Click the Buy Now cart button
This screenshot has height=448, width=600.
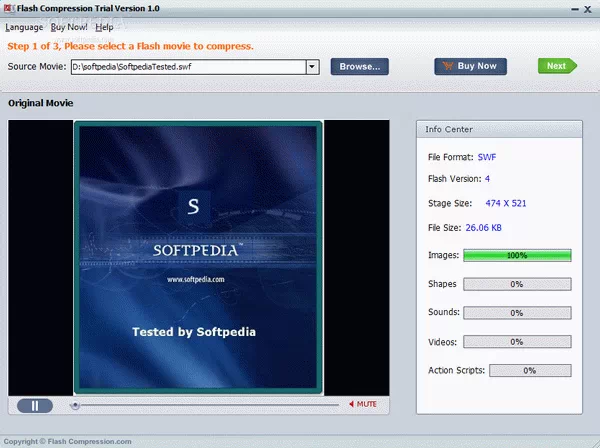point(470,67)
